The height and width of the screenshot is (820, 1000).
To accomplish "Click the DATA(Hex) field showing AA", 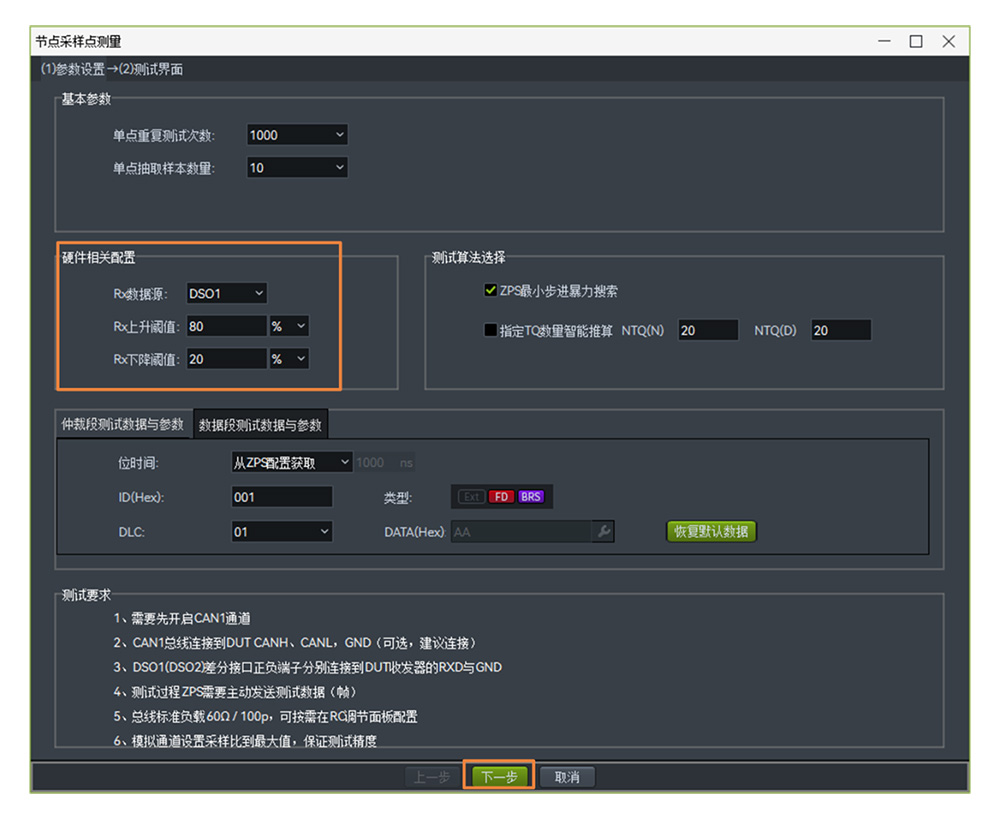I will pos(522,532).
